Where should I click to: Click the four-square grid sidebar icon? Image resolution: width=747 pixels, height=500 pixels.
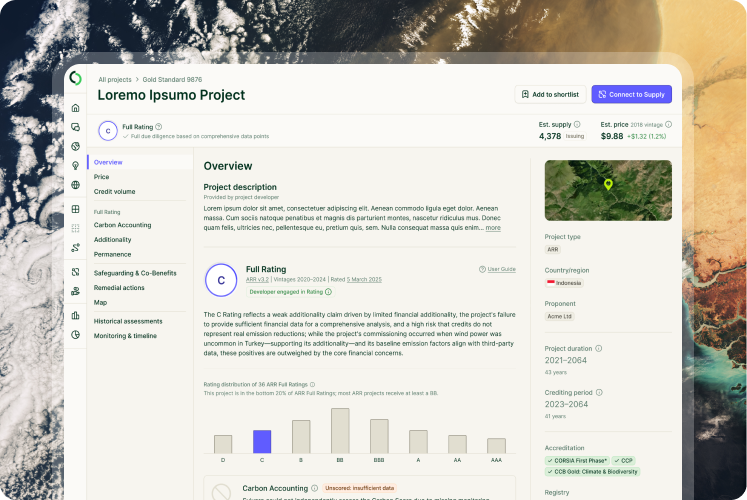point(75,209)
